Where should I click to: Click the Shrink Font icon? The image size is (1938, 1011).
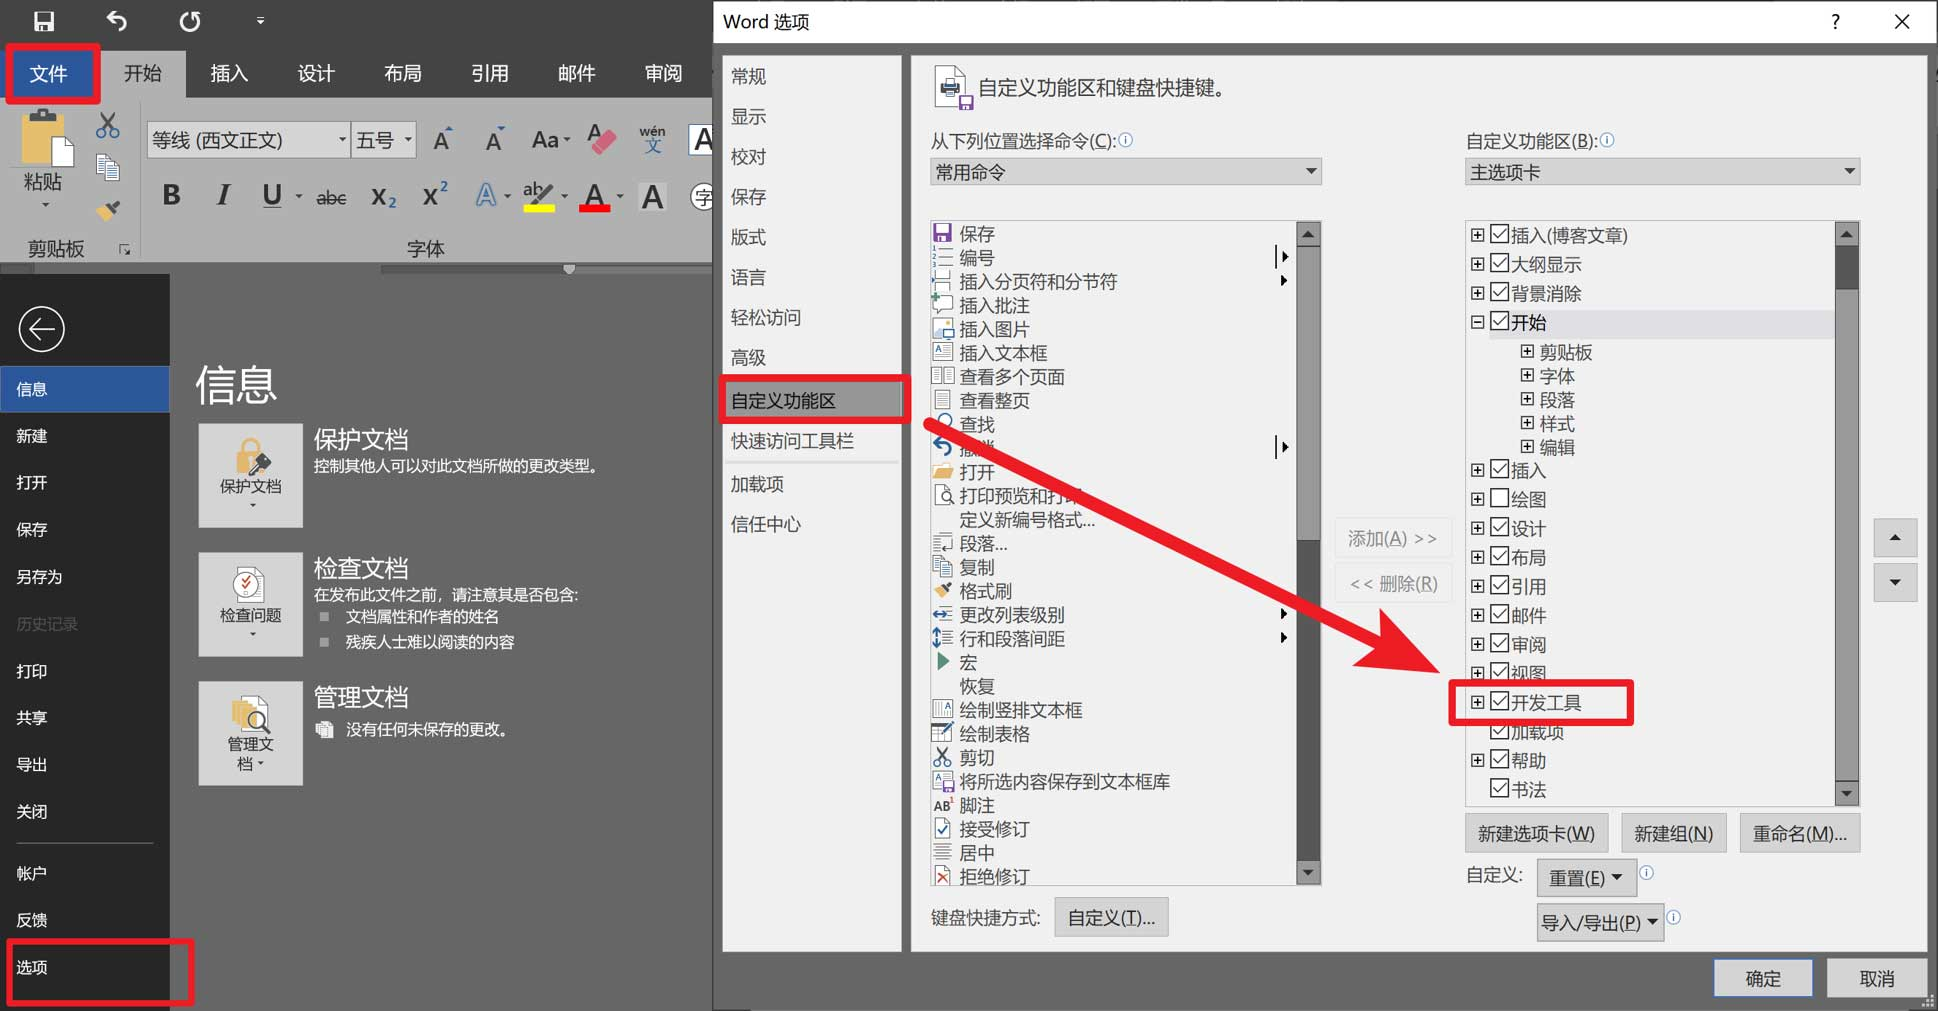point(494,140)
